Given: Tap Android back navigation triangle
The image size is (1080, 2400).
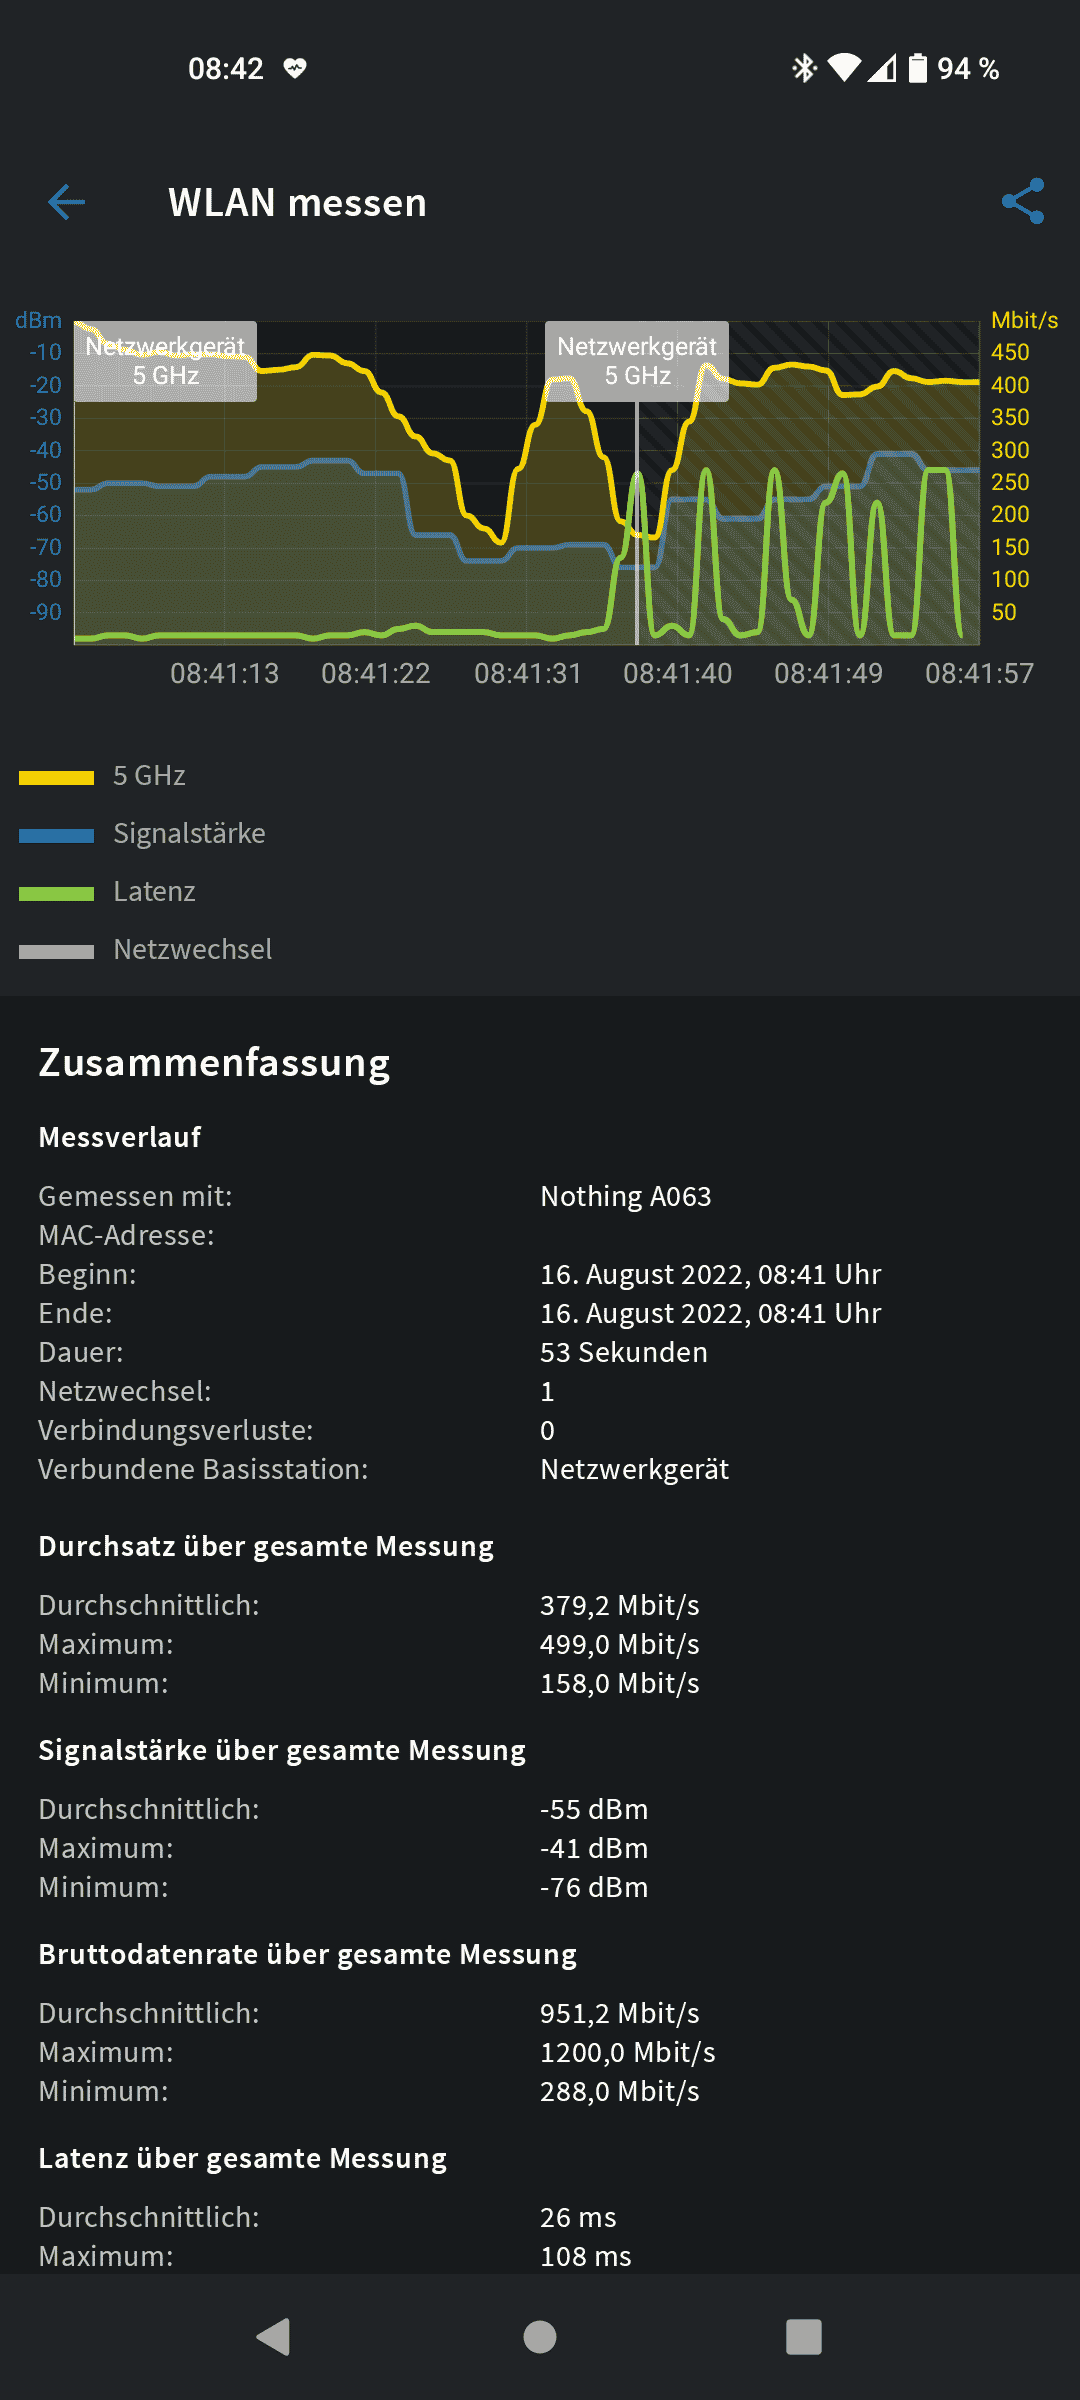Looking at the screenshot, I should 274,2337.
